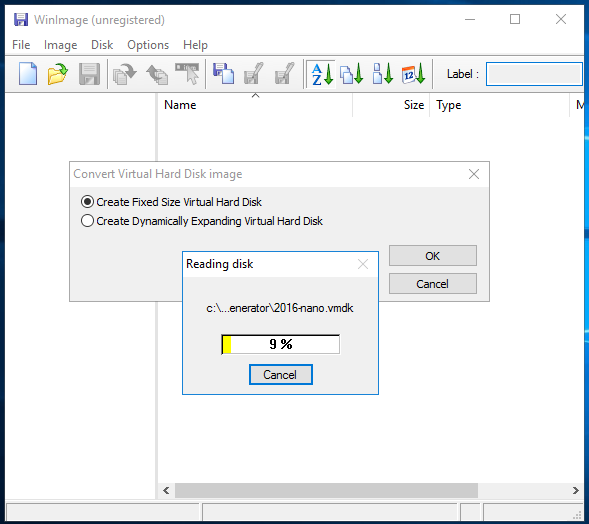Sort files alphabetically with A-Z icon

click(x=322, y=74)
